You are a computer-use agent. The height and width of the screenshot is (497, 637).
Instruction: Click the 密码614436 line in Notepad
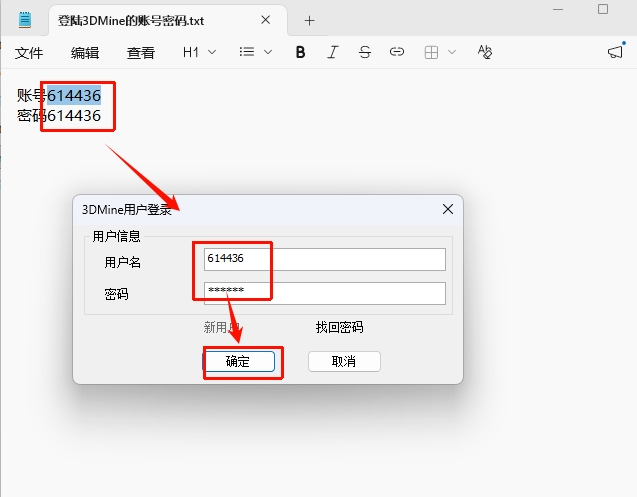pyautogui.click(x=59, y=116)
